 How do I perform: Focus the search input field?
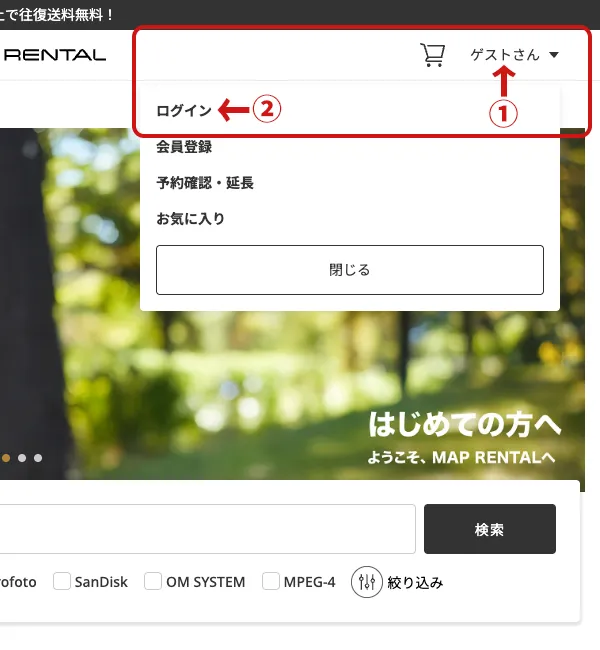coord(206,529)
